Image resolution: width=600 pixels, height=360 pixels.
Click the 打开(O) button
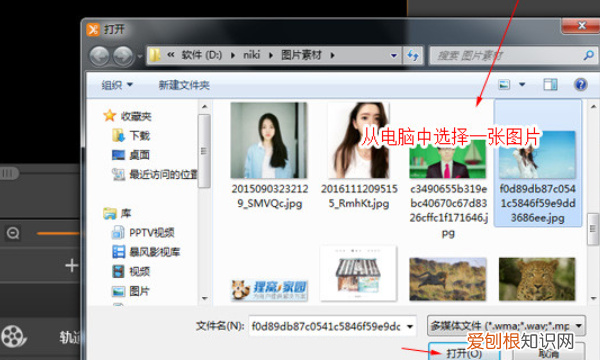[x=464, y=352]
